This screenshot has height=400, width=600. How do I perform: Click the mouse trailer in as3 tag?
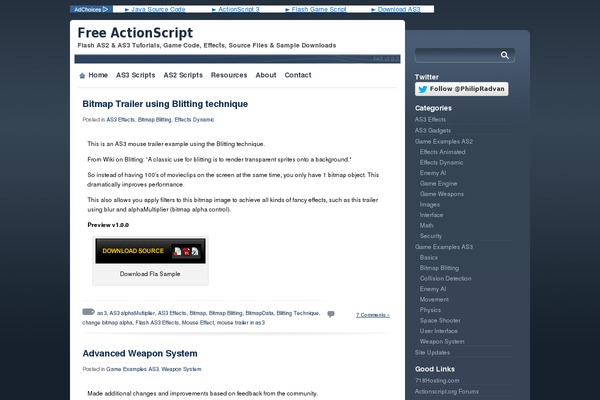point(241,323)
